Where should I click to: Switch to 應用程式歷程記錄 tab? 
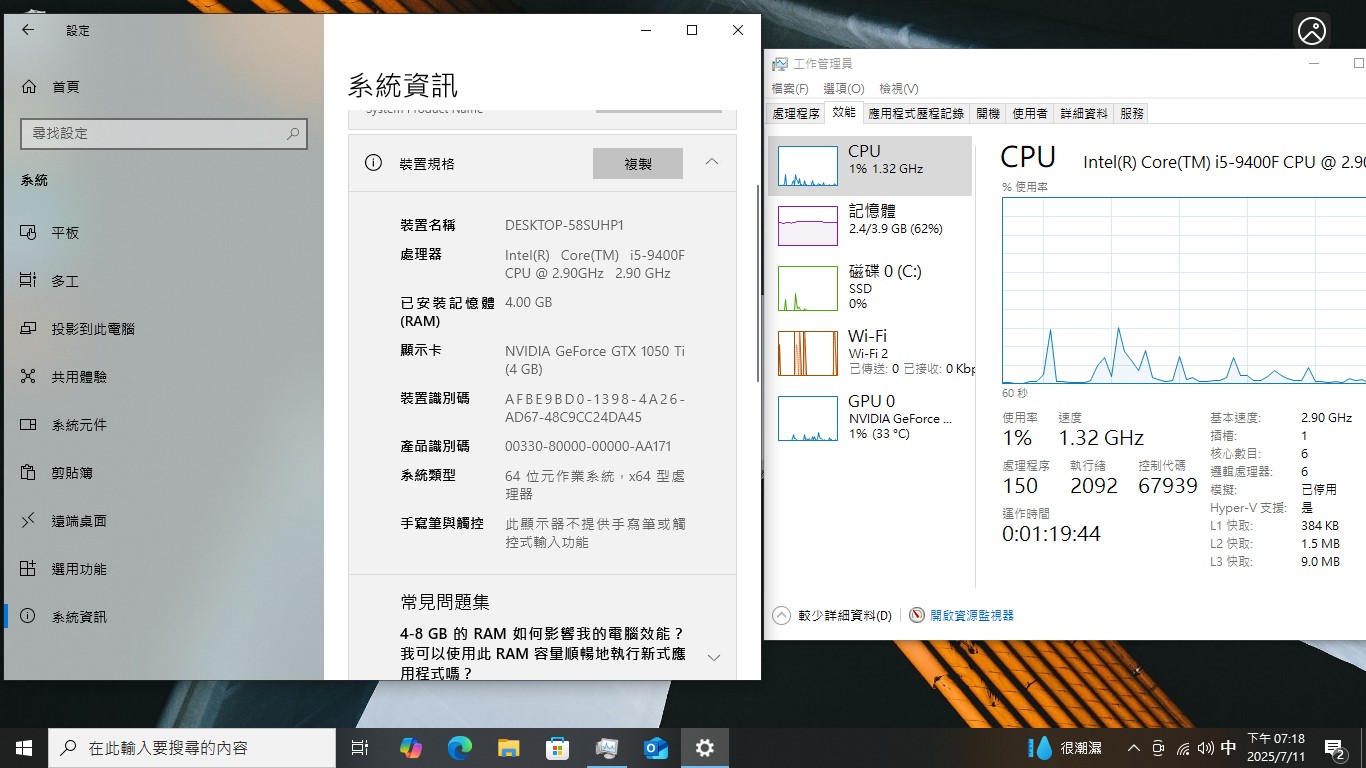coord(916,114)
